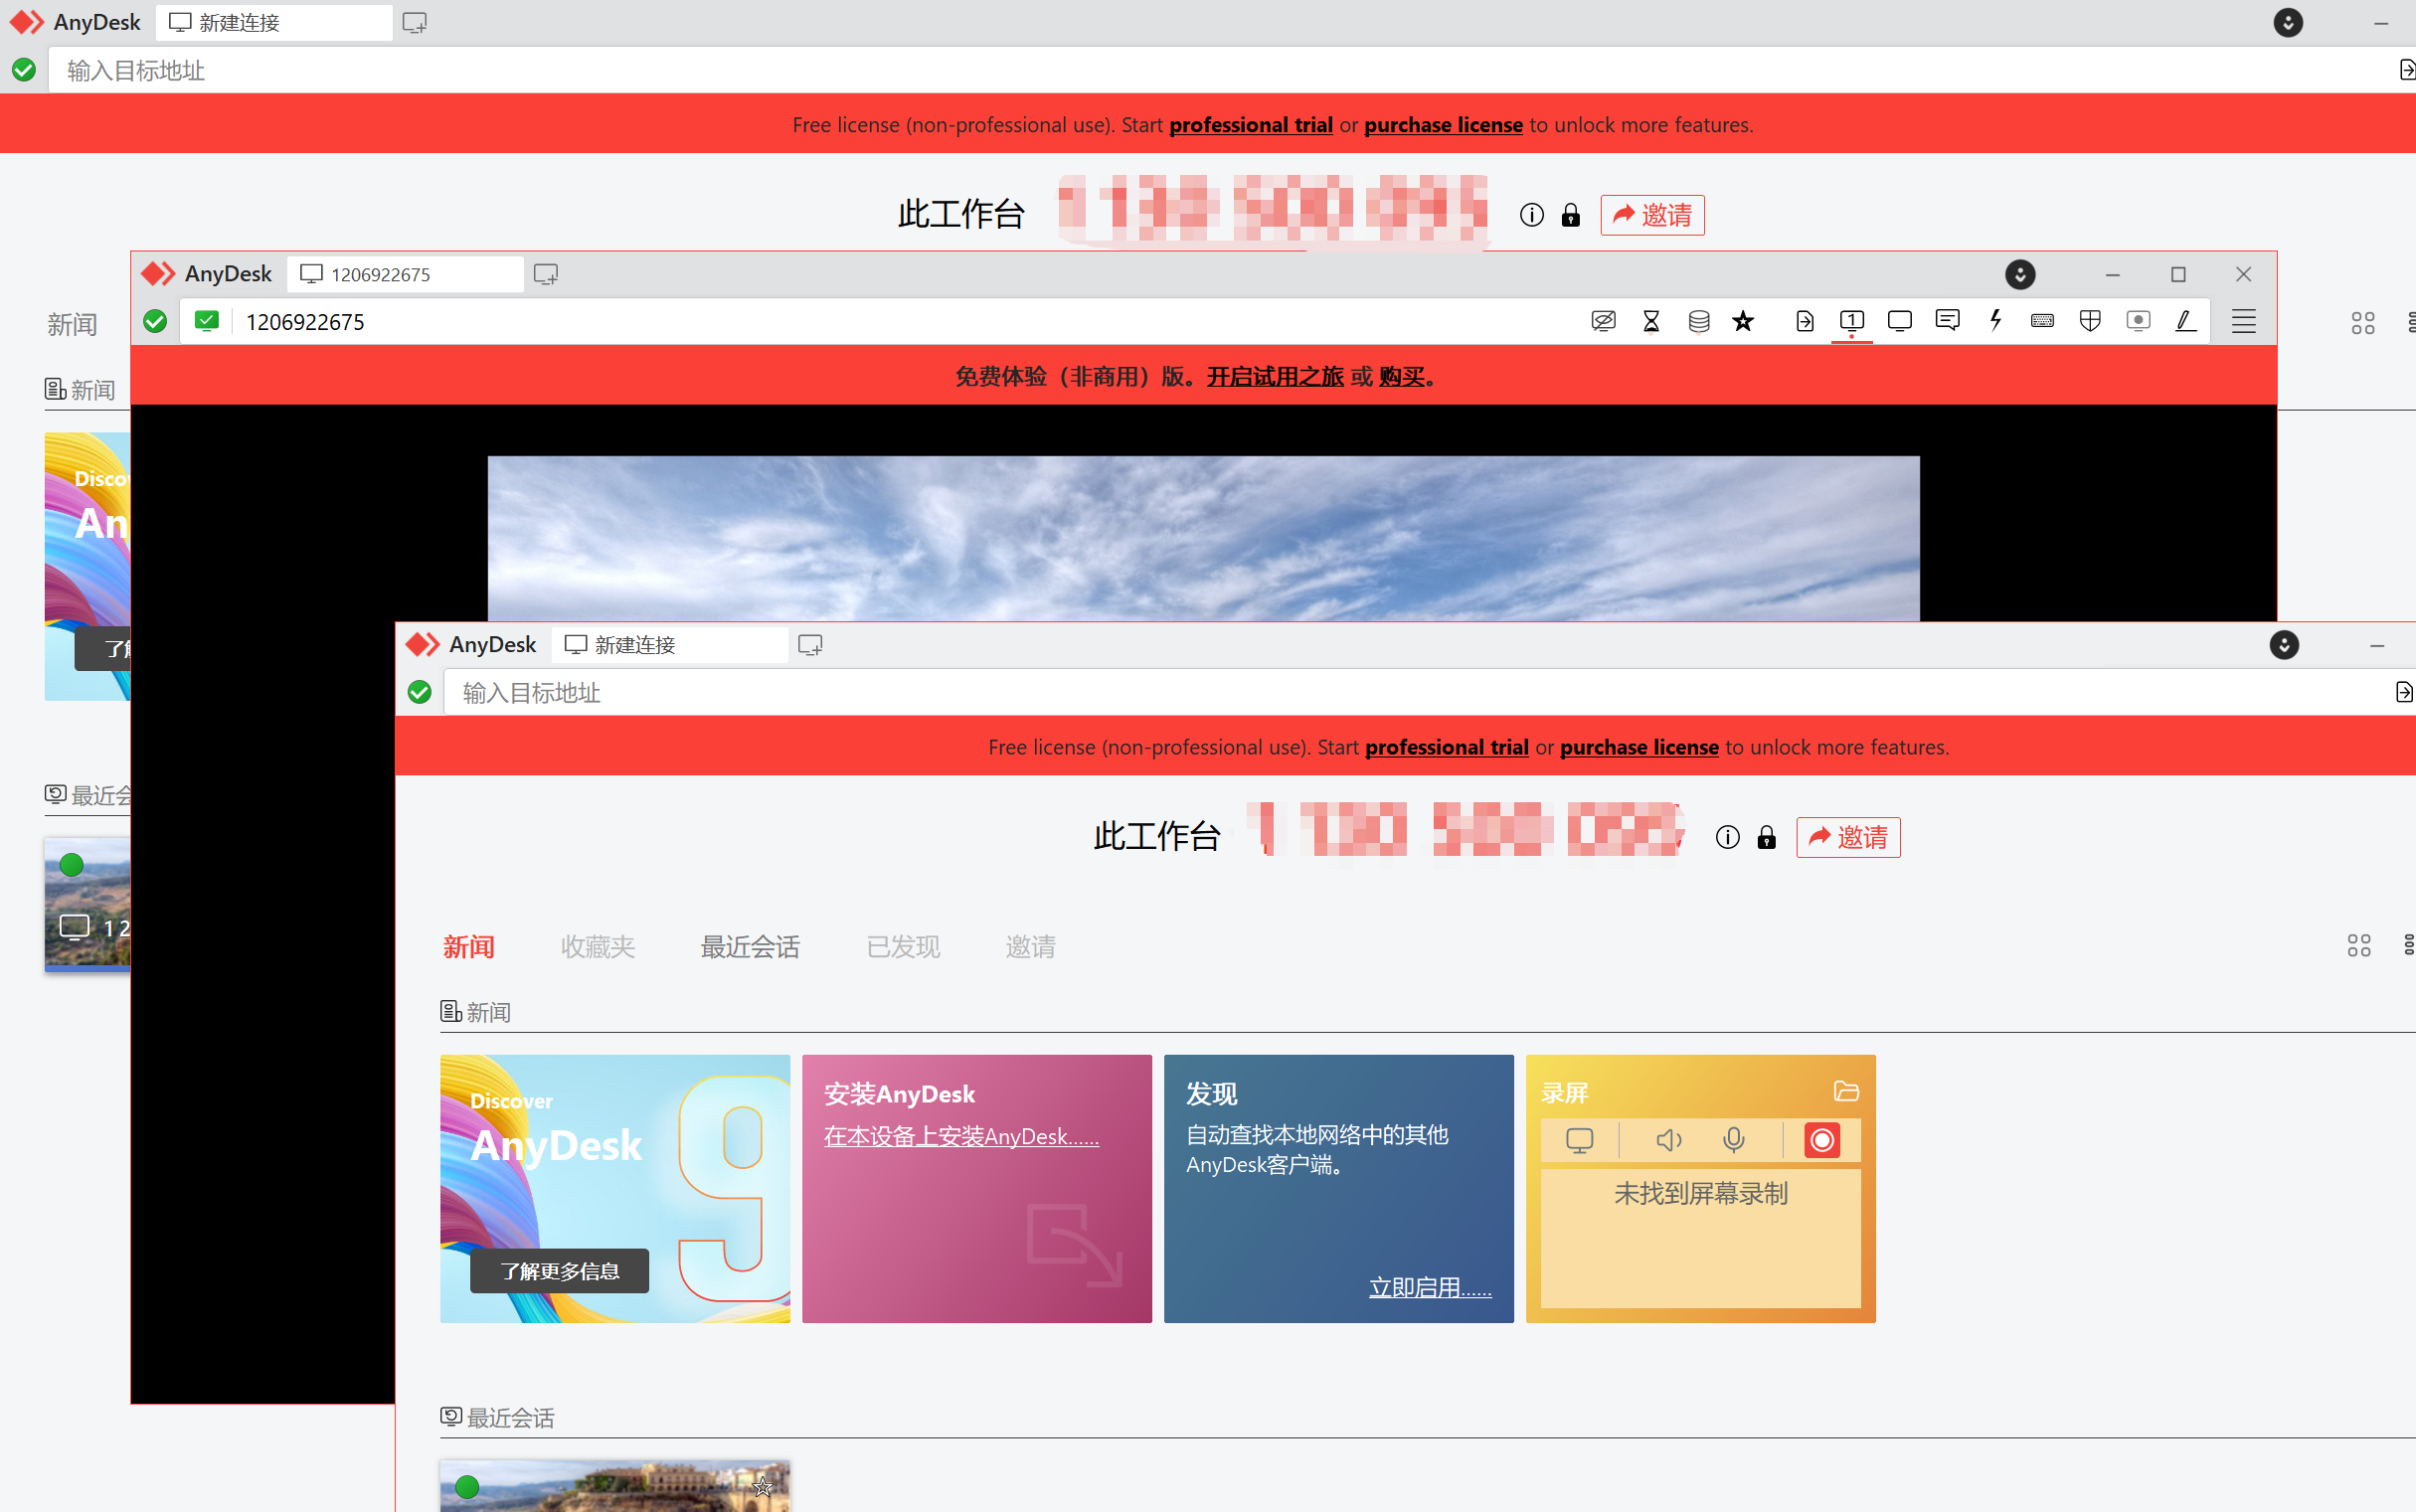Switch to 收藏夹 tab
This screenshot has height=1512, width=2416.
[x=598, y=946]
